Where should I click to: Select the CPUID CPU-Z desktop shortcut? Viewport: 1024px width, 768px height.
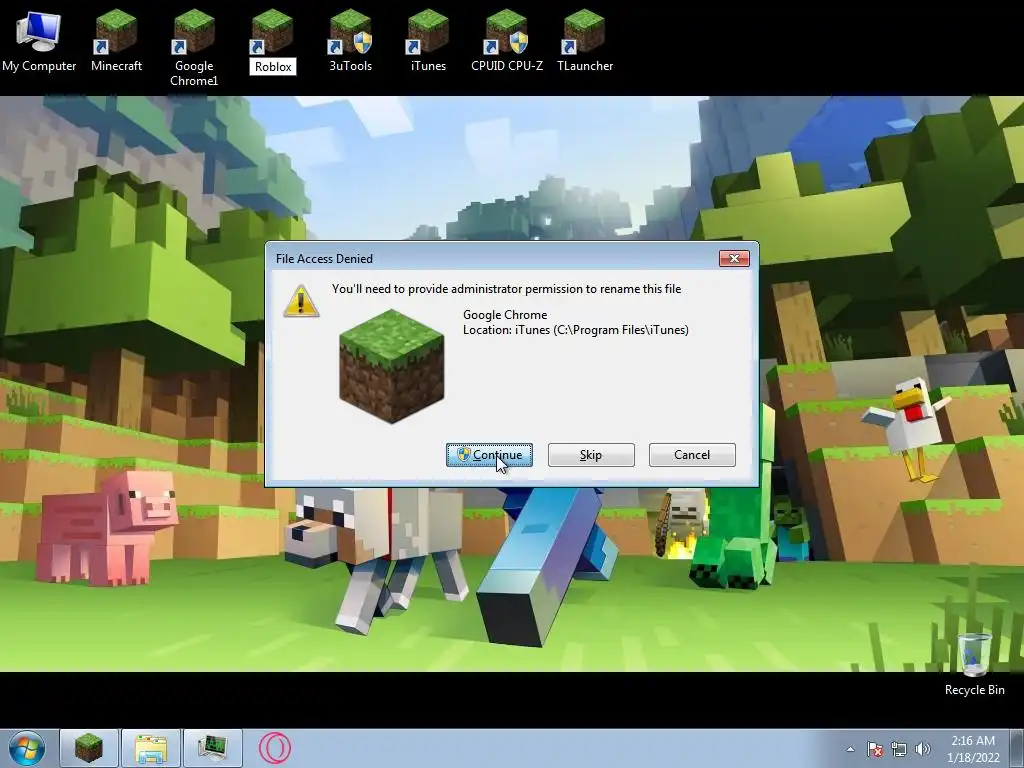click(x=507, y=40)
